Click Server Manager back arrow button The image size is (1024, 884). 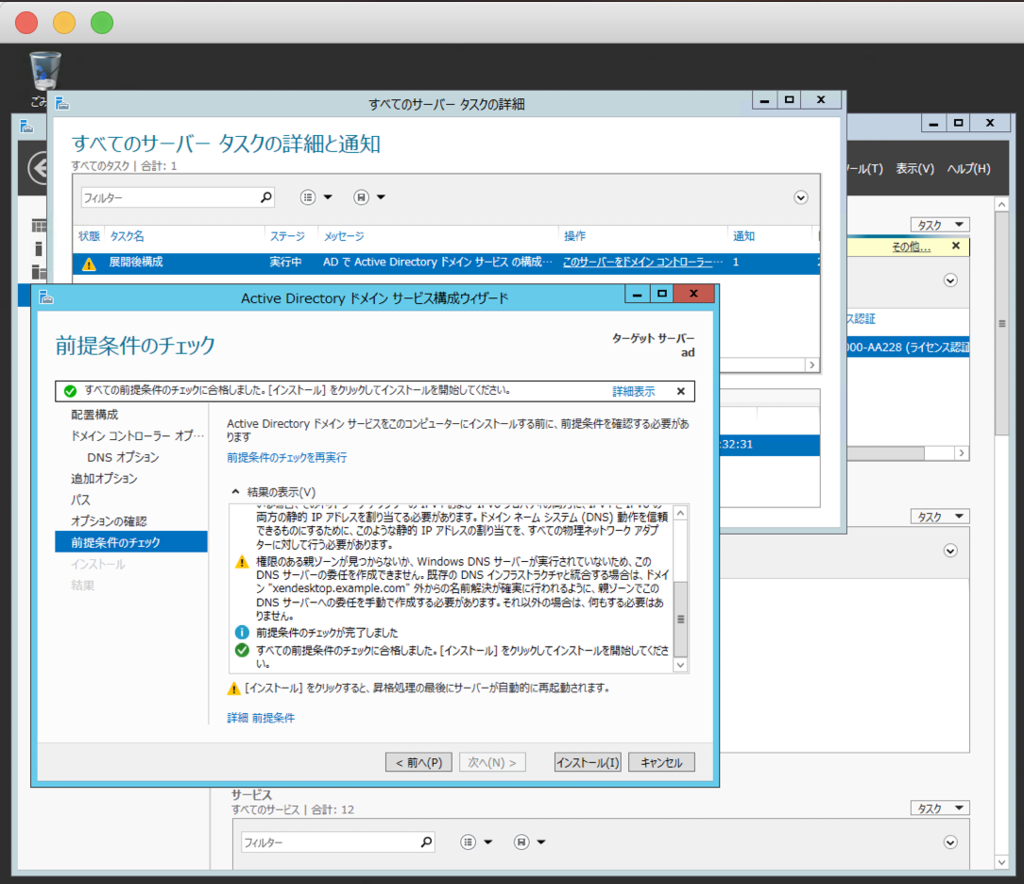pos(39,168)
